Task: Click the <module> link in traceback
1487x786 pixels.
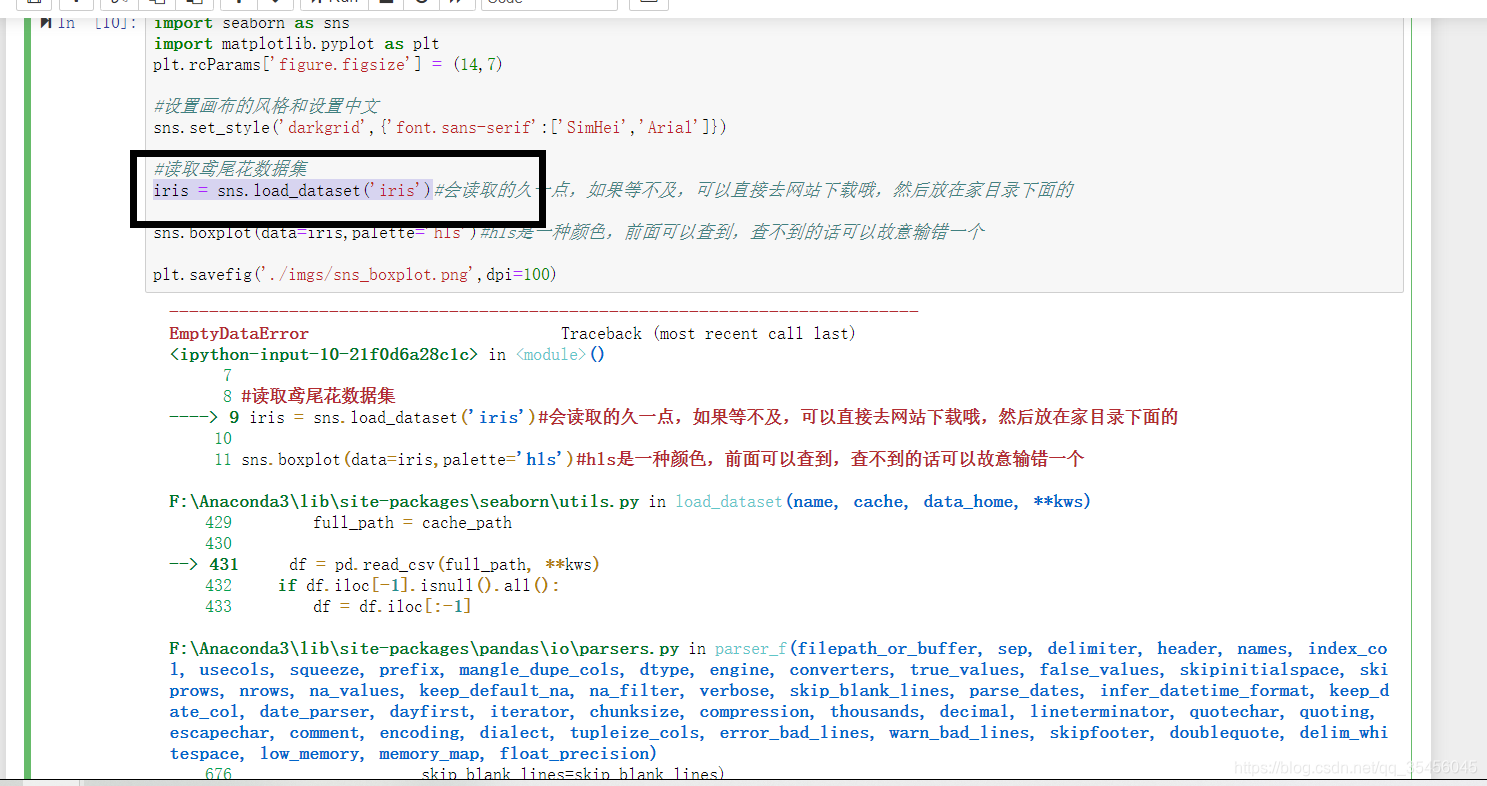Action: tap(551, 354)
